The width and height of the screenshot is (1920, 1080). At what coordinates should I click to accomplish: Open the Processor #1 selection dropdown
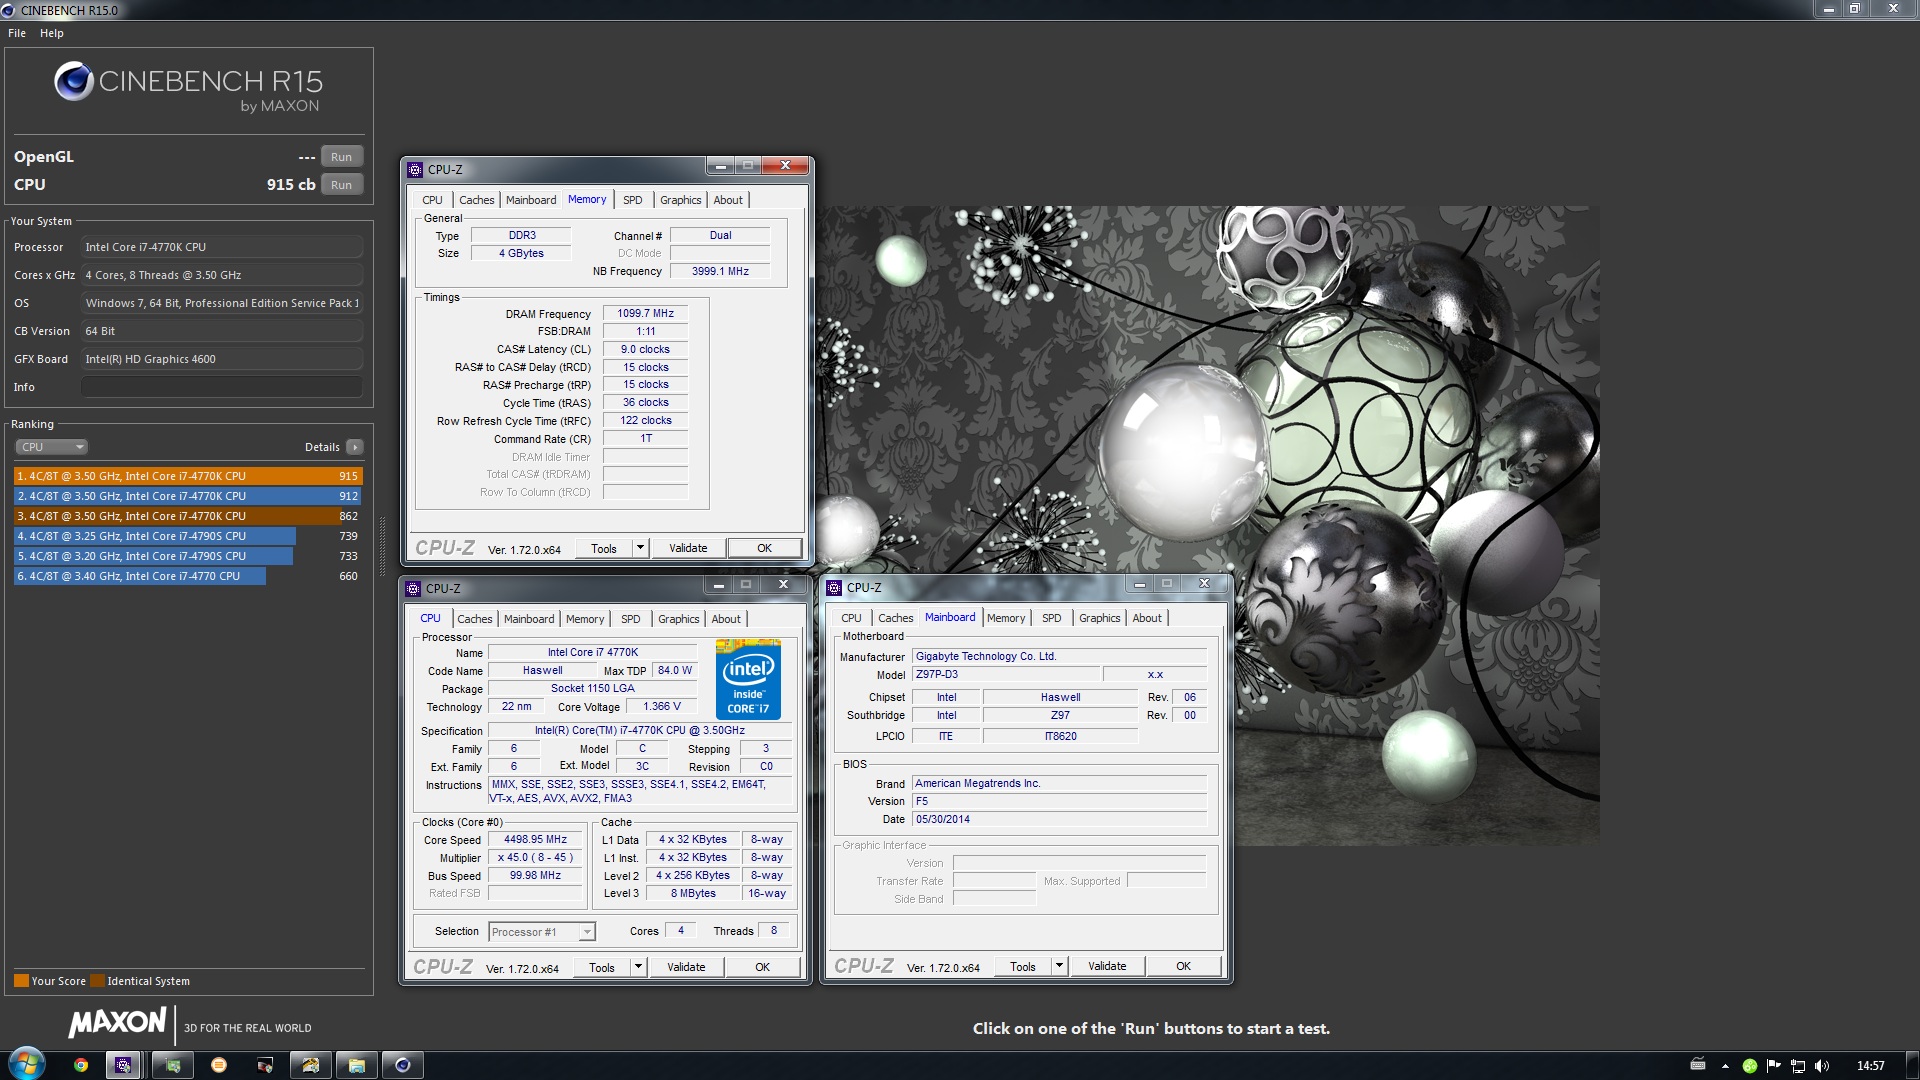[x=542, y=932]
